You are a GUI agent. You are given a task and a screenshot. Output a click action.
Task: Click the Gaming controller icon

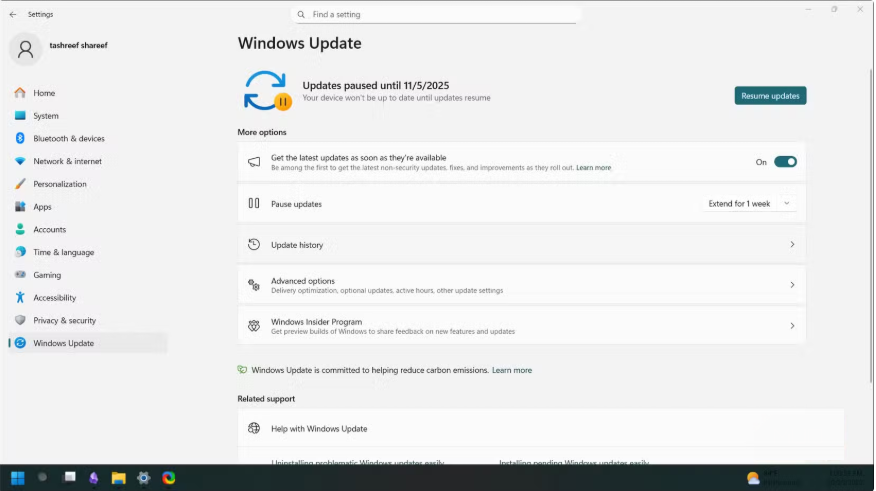coord(20,275)
